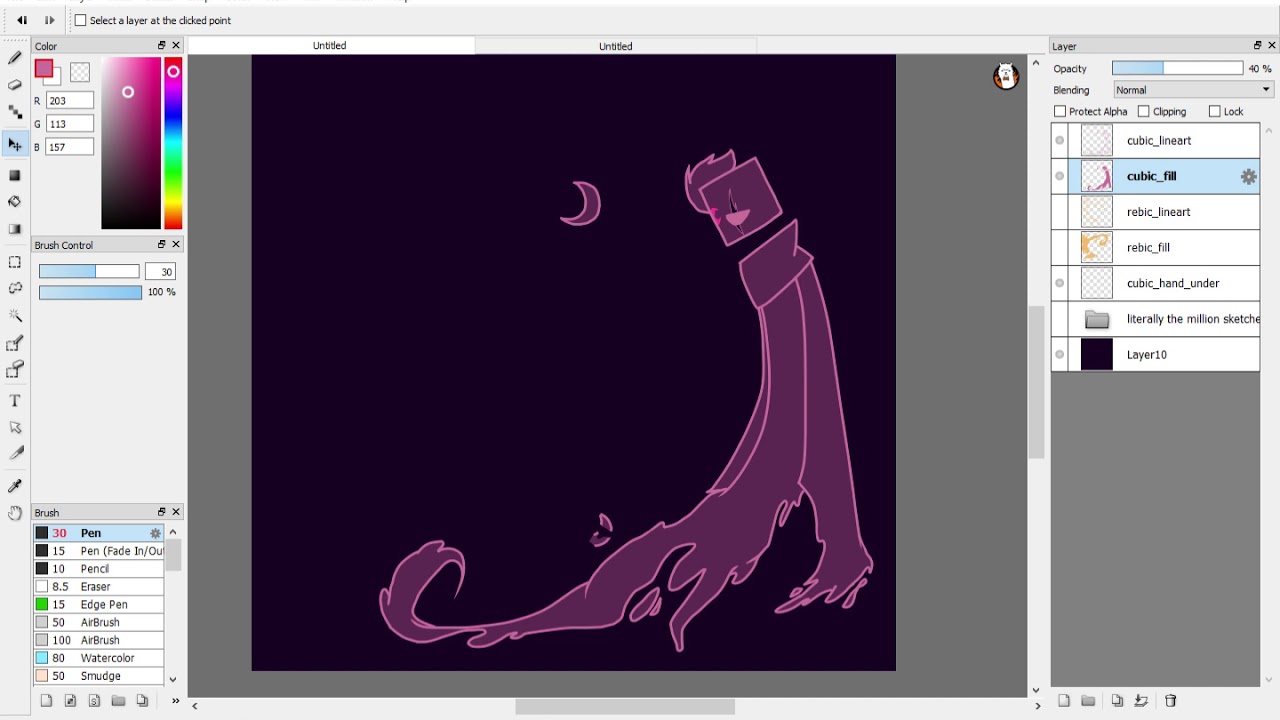Viewport: 1280px width, 720px height.
Task: Add a new brush in the Brush panel
Action: 46,701
